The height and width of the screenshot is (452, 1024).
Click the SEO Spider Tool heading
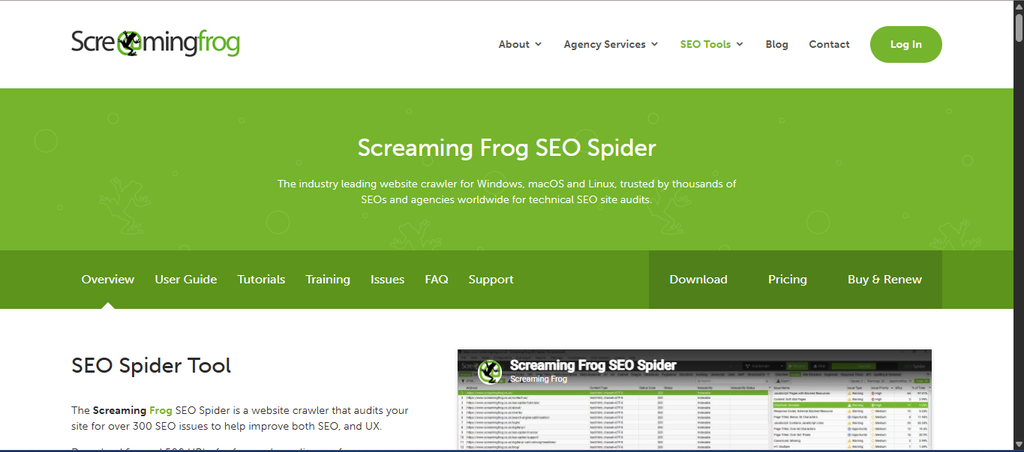click(x=151, y=365)
